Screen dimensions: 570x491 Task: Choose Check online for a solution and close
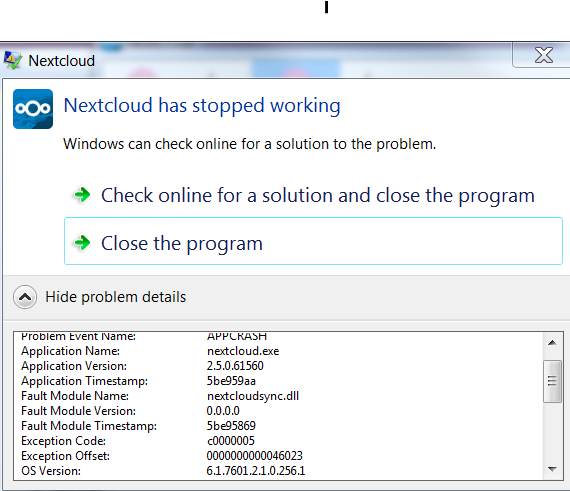tap(313, 195)
